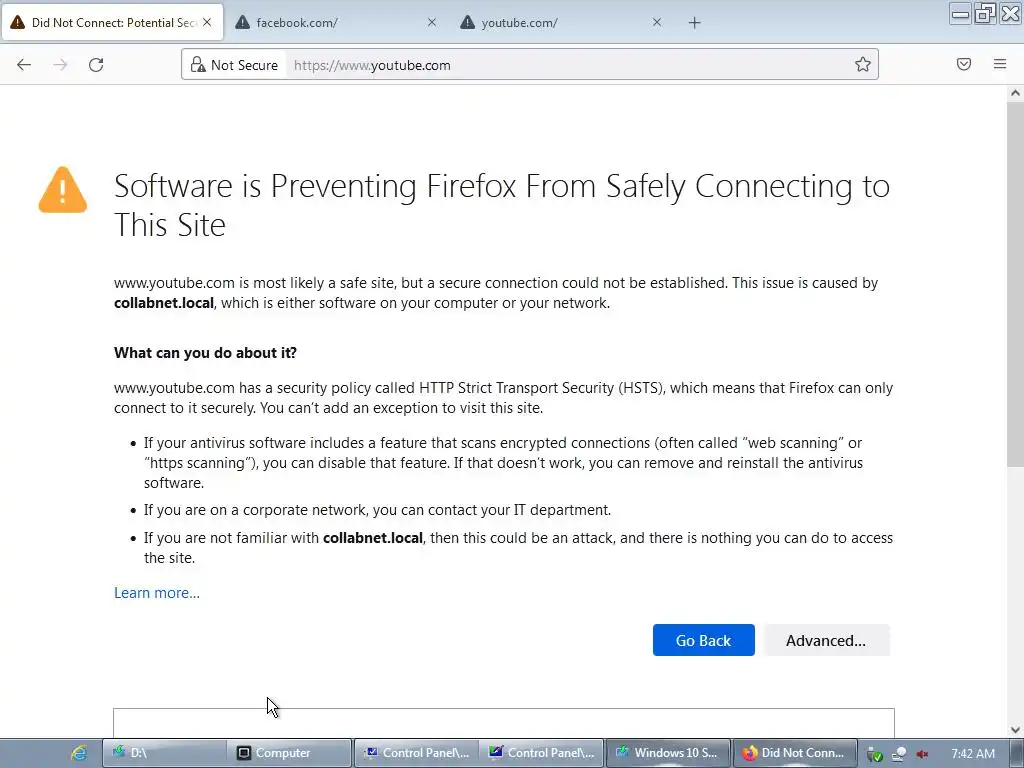Screen dimensions: 1024x768
Task: Click the page scrollbar up arrow
Action: [x=1015, y=93]
